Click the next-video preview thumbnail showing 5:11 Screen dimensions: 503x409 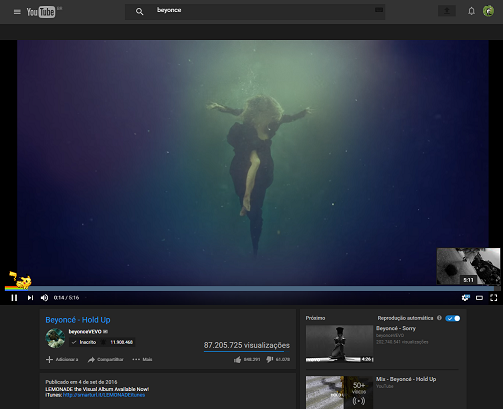point(468,266)
